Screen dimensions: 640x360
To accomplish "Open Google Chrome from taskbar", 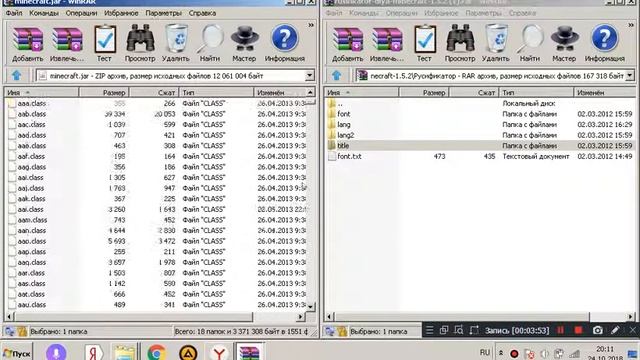I will tap(156, 352).
